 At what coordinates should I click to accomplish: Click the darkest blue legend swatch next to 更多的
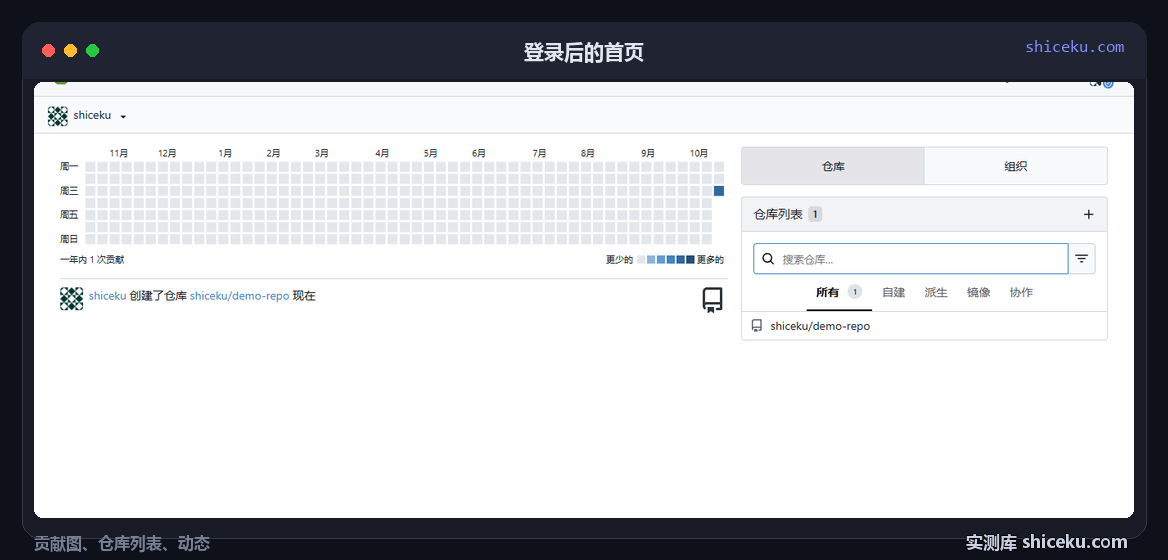(690, 260)
